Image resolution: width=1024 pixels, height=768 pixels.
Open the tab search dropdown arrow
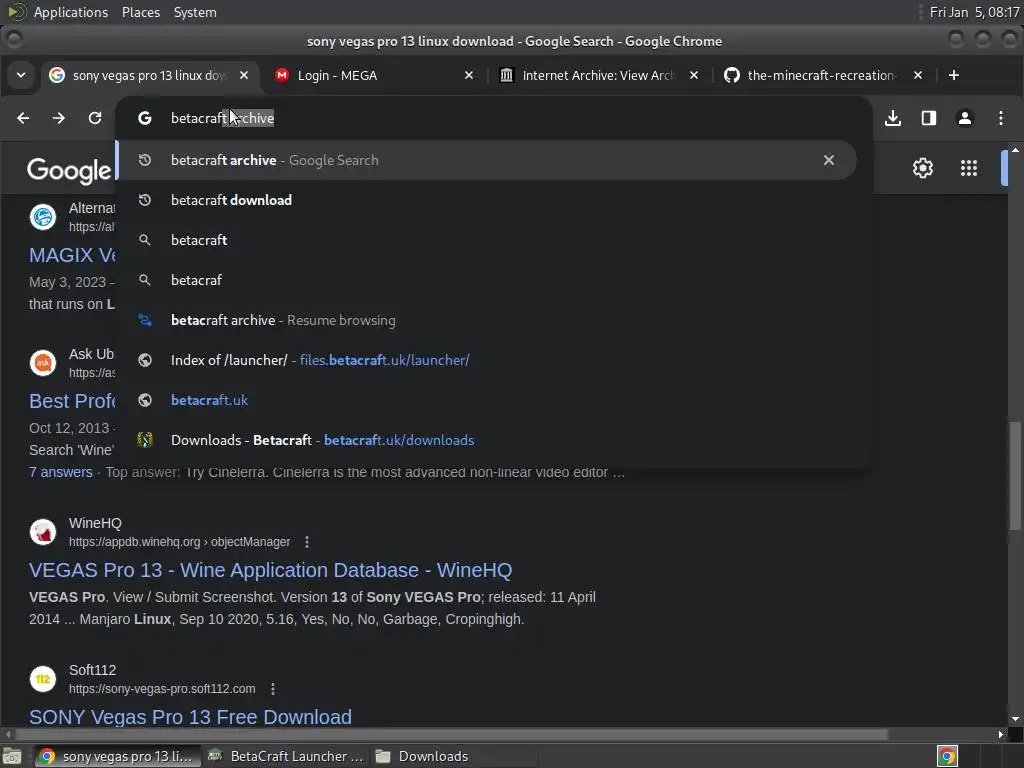pos(21,76)
